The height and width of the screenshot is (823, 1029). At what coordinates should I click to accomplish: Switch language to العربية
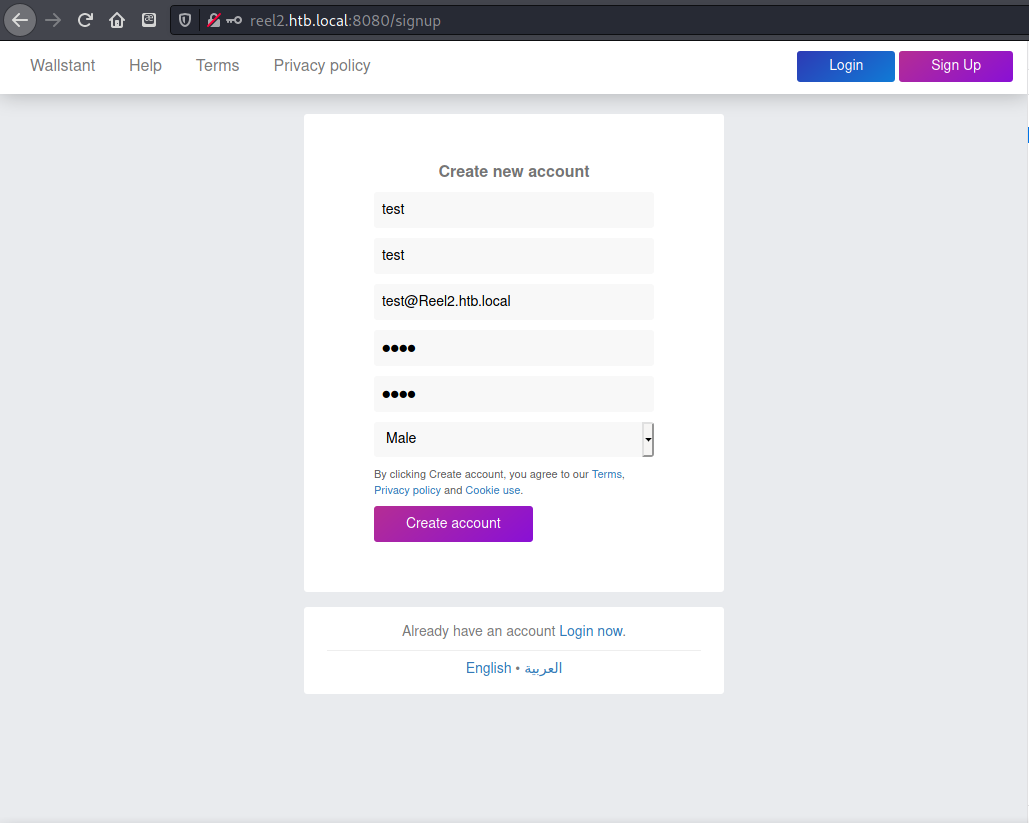point(543,668)
